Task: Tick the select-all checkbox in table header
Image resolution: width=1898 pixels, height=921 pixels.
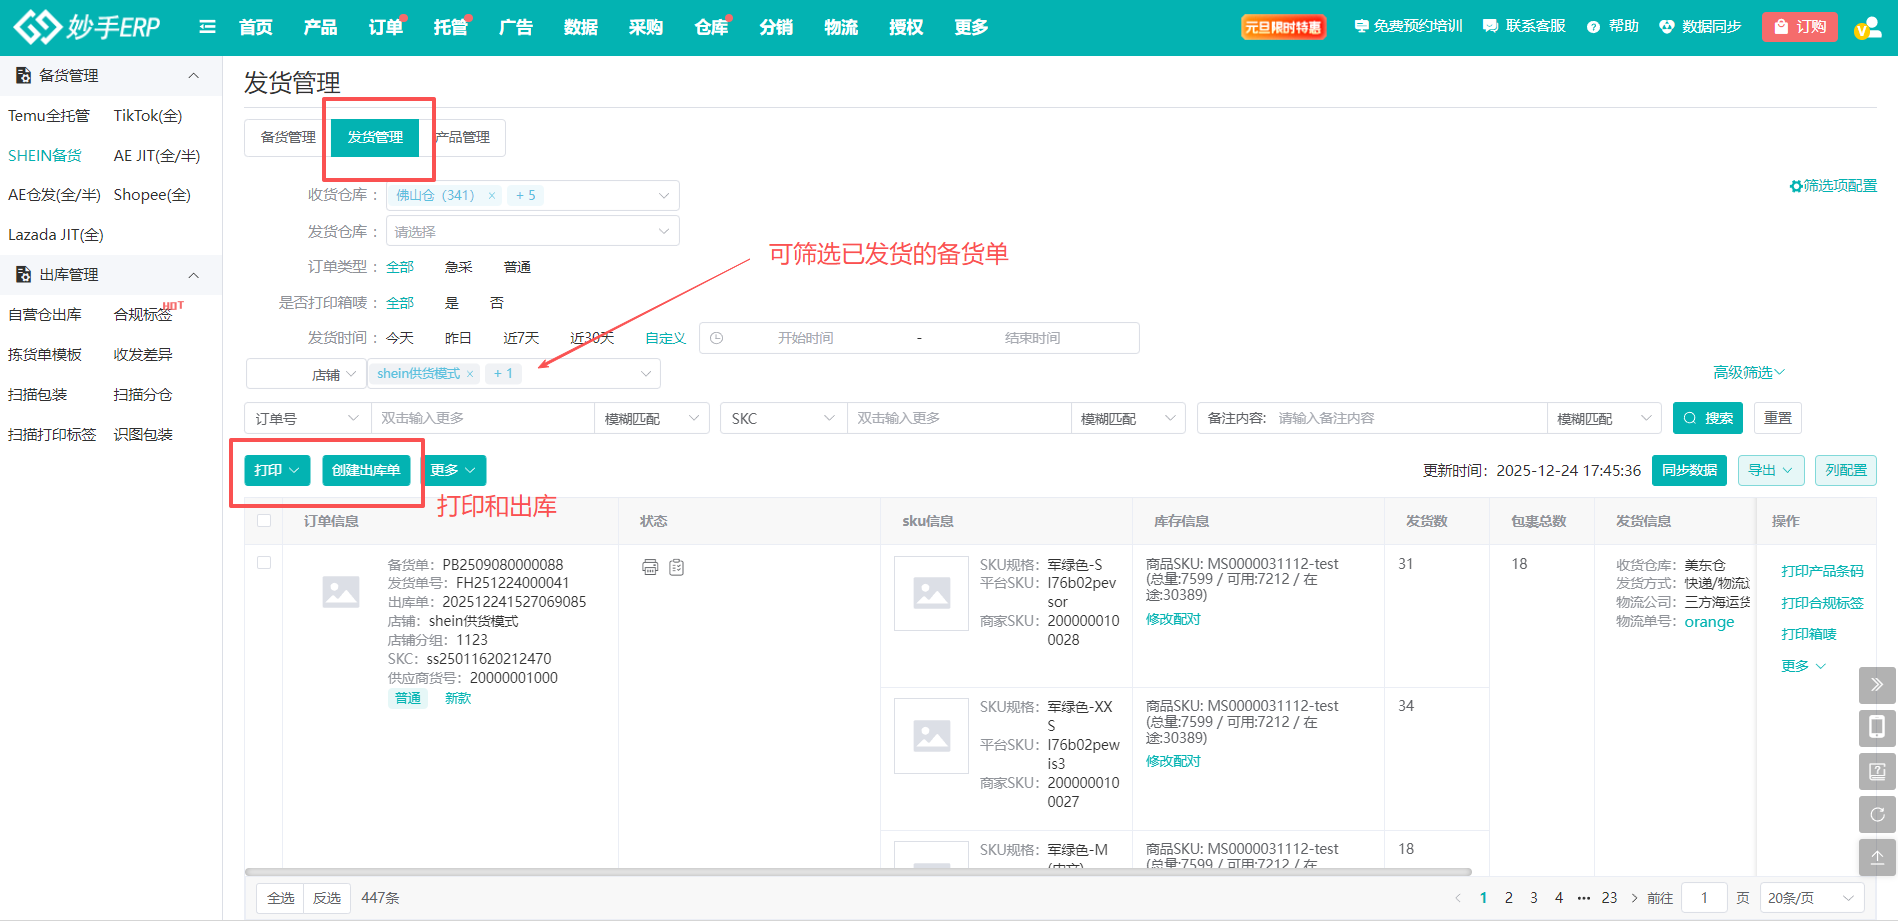Action: 264,521
